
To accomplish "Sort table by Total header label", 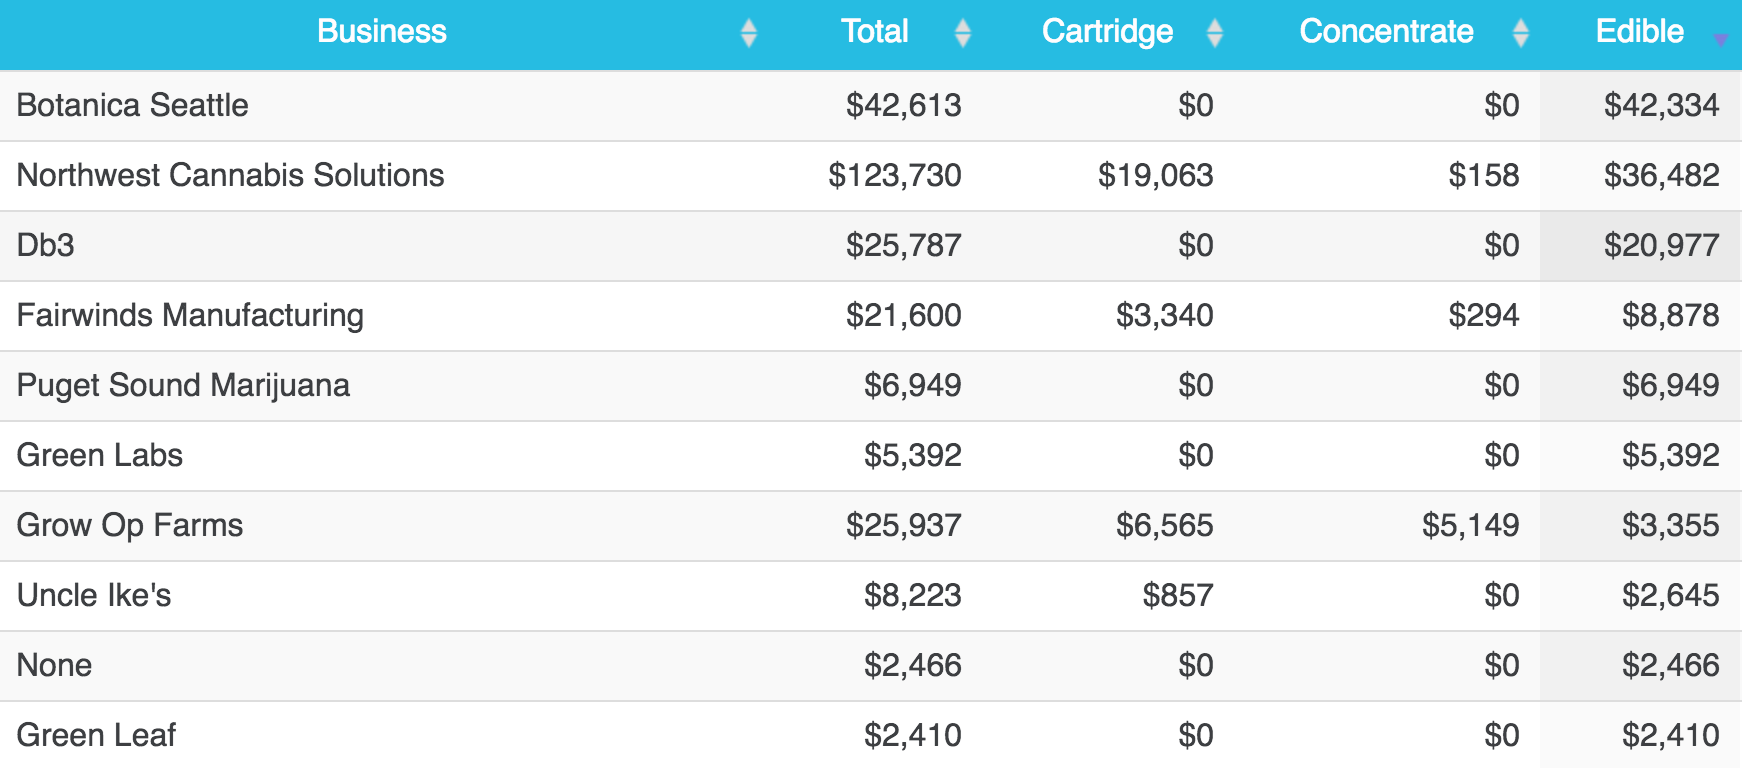I will pyautogui.click(x=875, y=32).
